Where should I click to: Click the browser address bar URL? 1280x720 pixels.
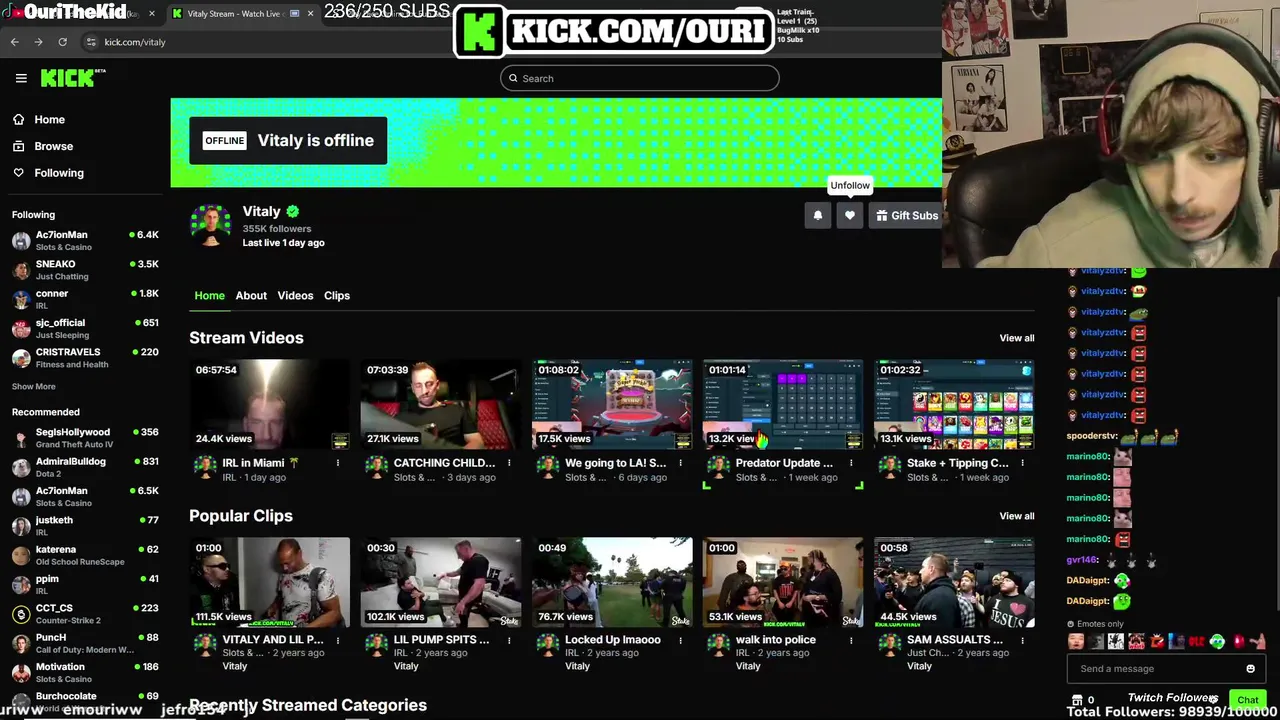[x=135, y=42]
